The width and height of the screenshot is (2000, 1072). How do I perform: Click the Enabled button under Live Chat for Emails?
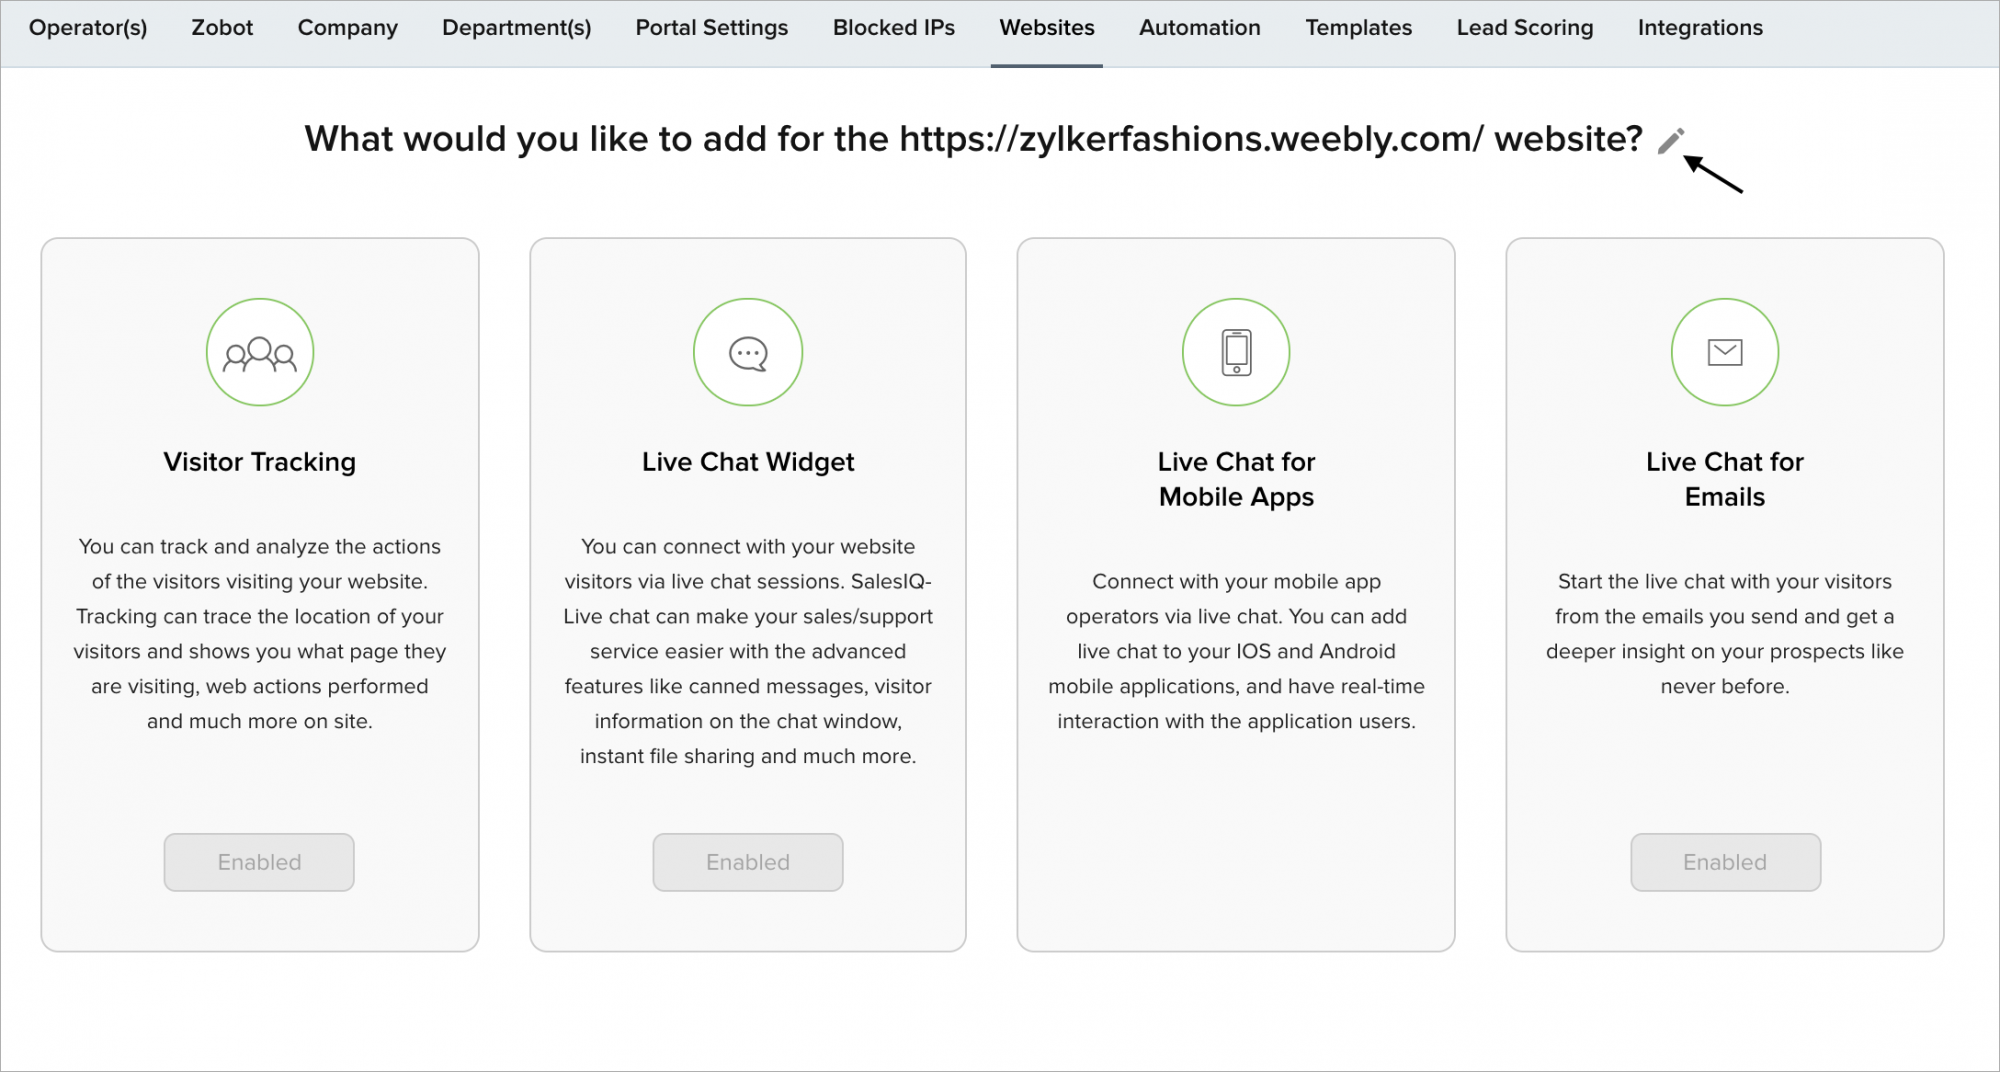1725,862
